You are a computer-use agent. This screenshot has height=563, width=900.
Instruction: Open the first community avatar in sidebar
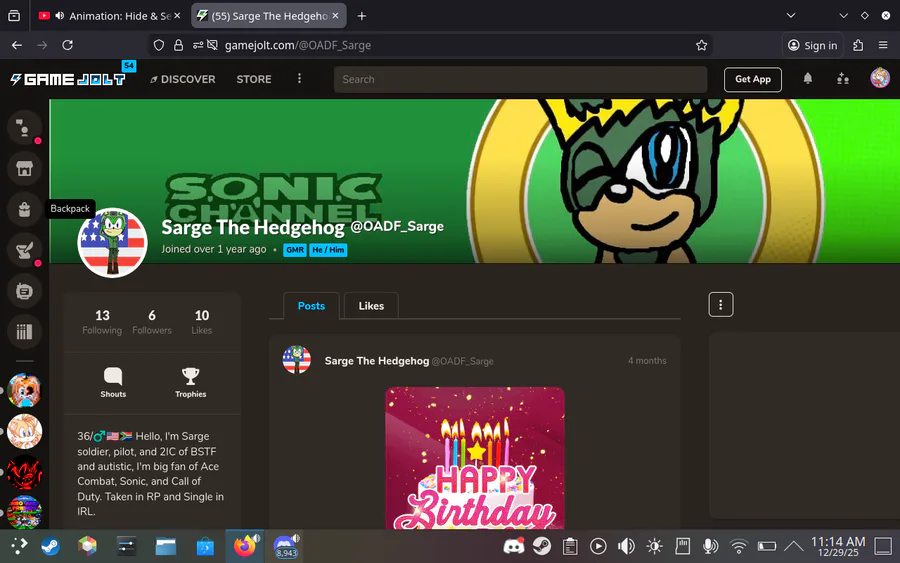[24, 390]
